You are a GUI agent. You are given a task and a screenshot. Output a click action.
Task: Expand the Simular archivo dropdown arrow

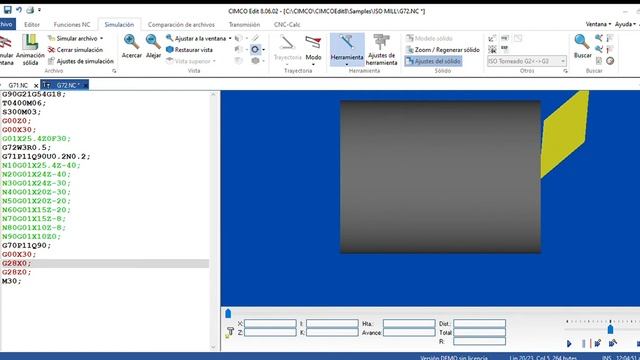(101, 38)
